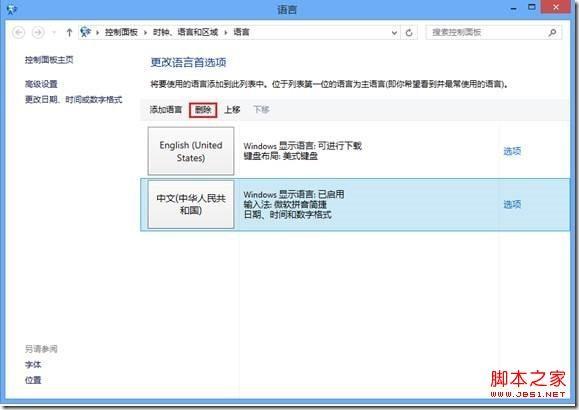
Task: Click text Windows 显示语言: 已启用
Action: click(x=294, y=194)
